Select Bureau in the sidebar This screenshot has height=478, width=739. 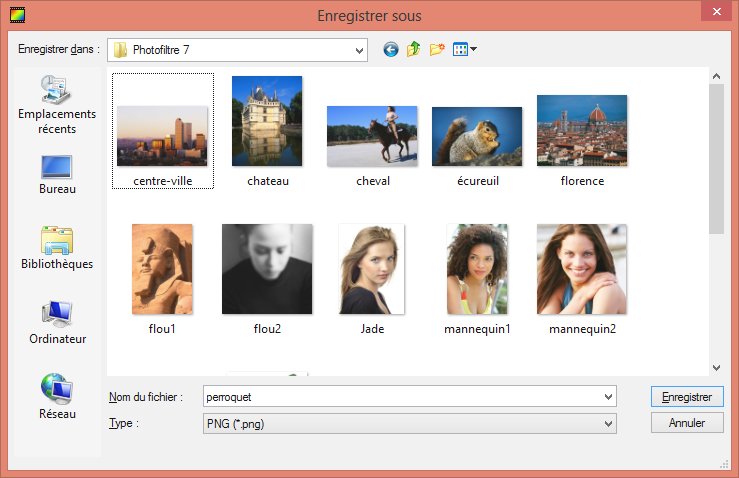[57, 174]
